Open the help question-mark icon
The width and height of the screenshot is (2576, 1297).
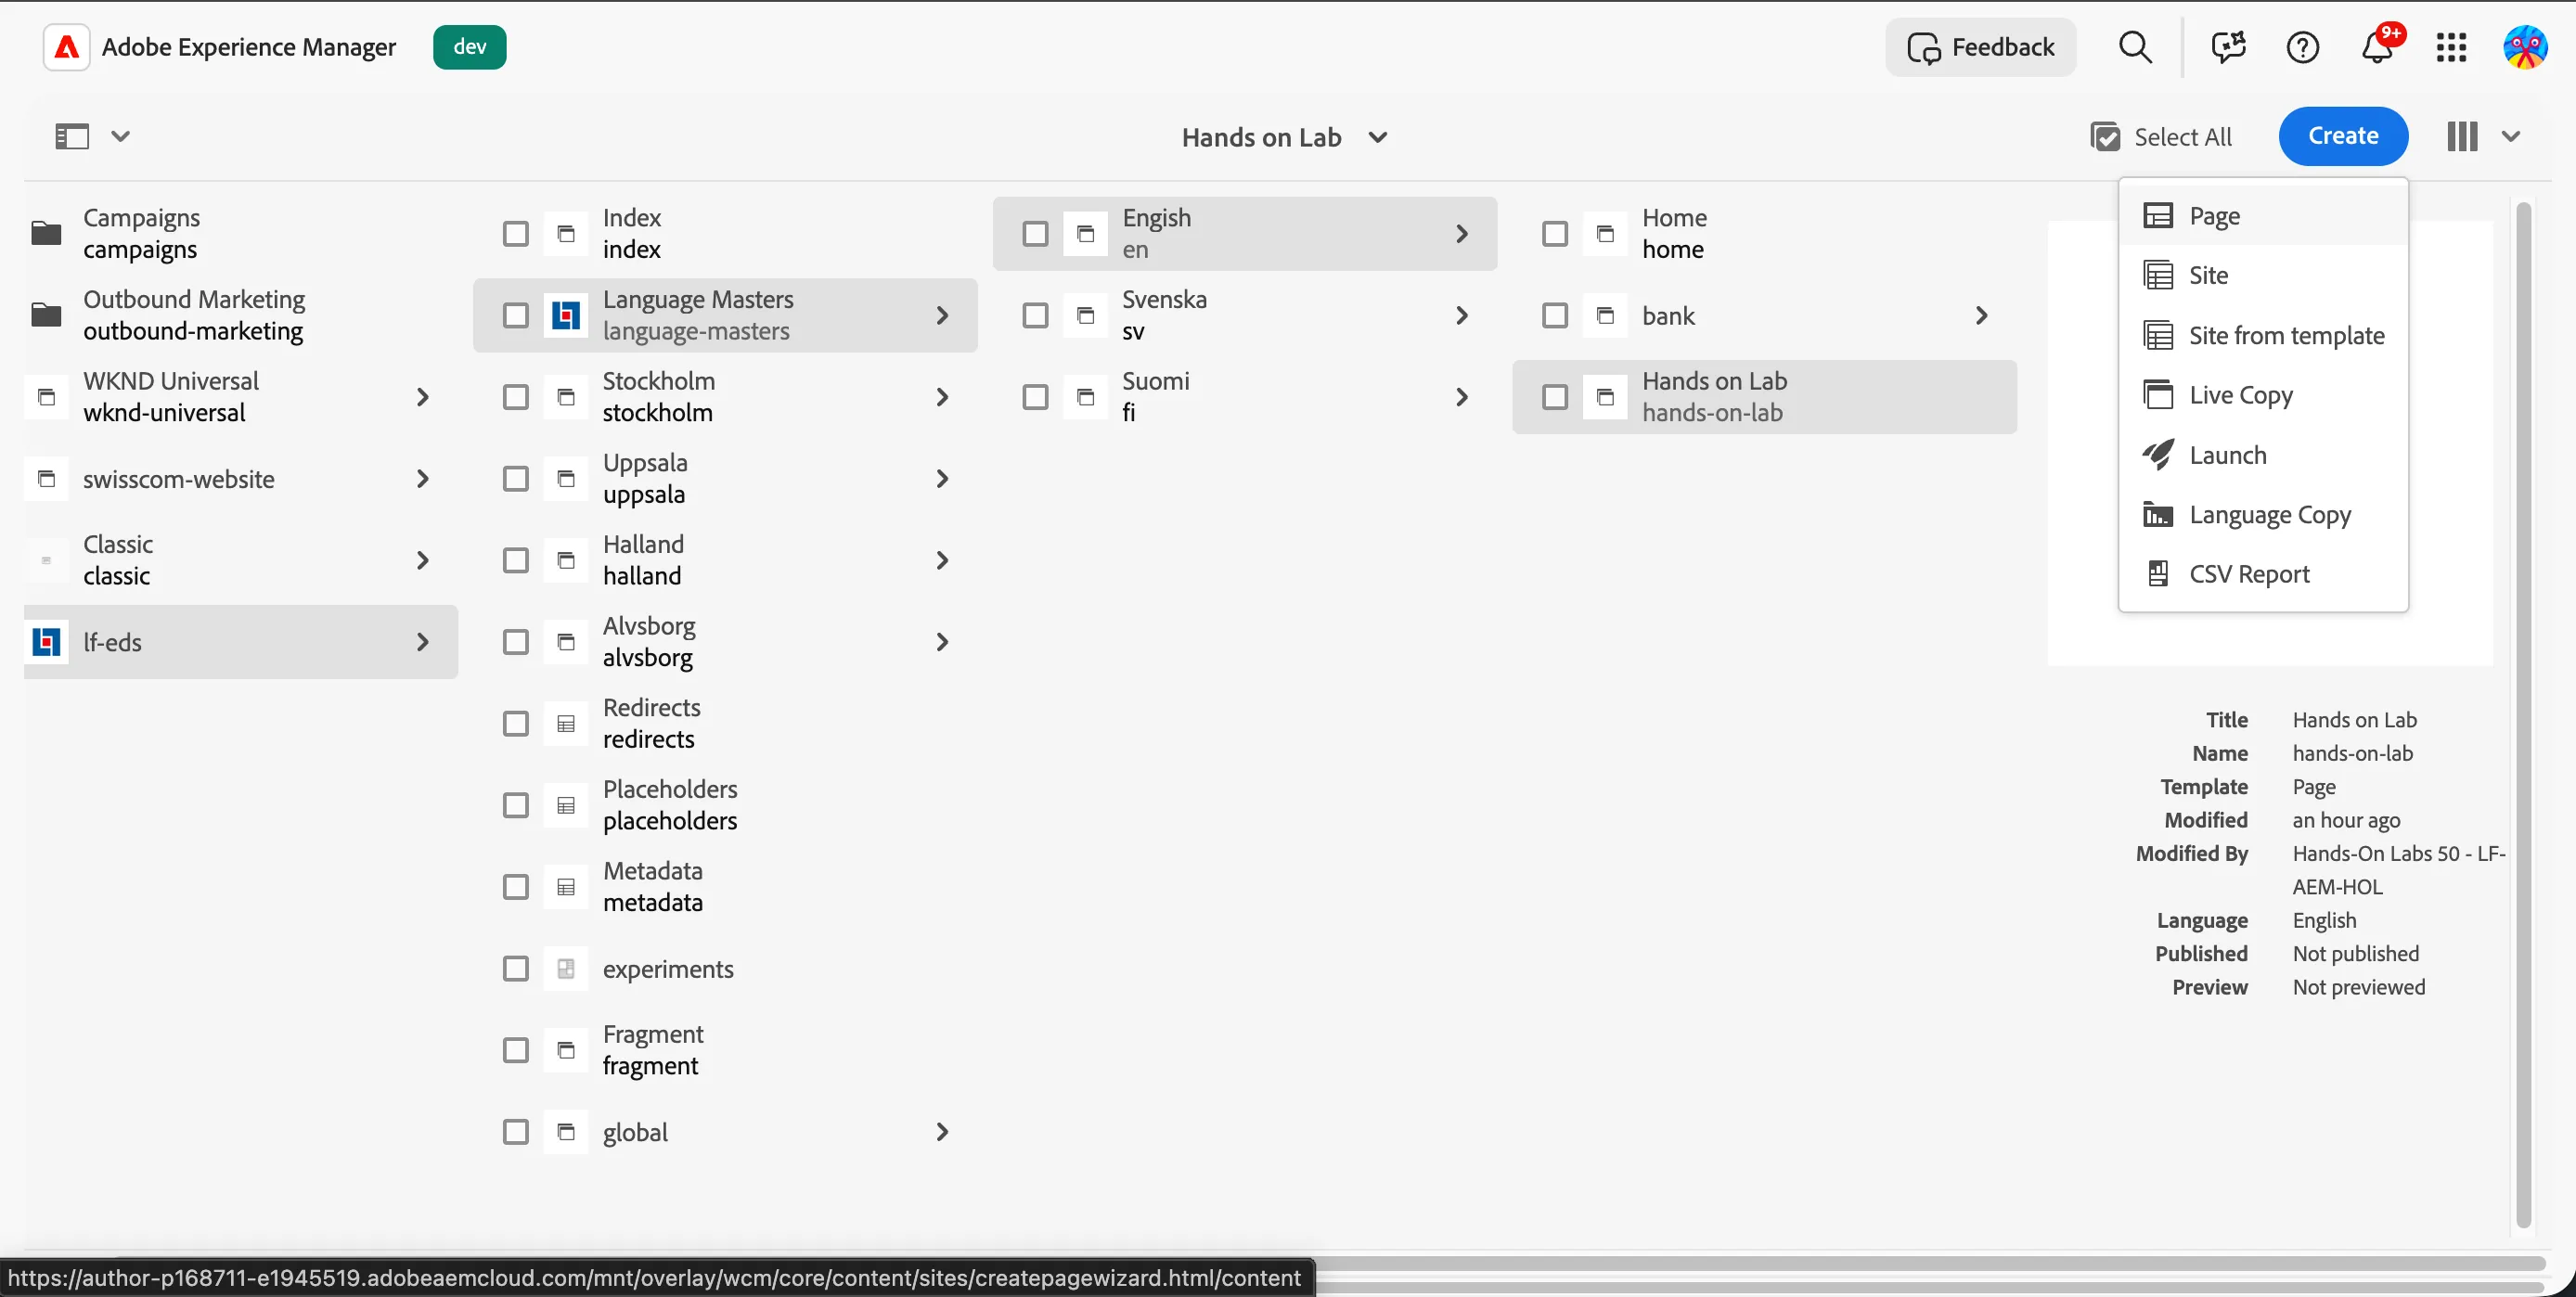pos(2303,47)
